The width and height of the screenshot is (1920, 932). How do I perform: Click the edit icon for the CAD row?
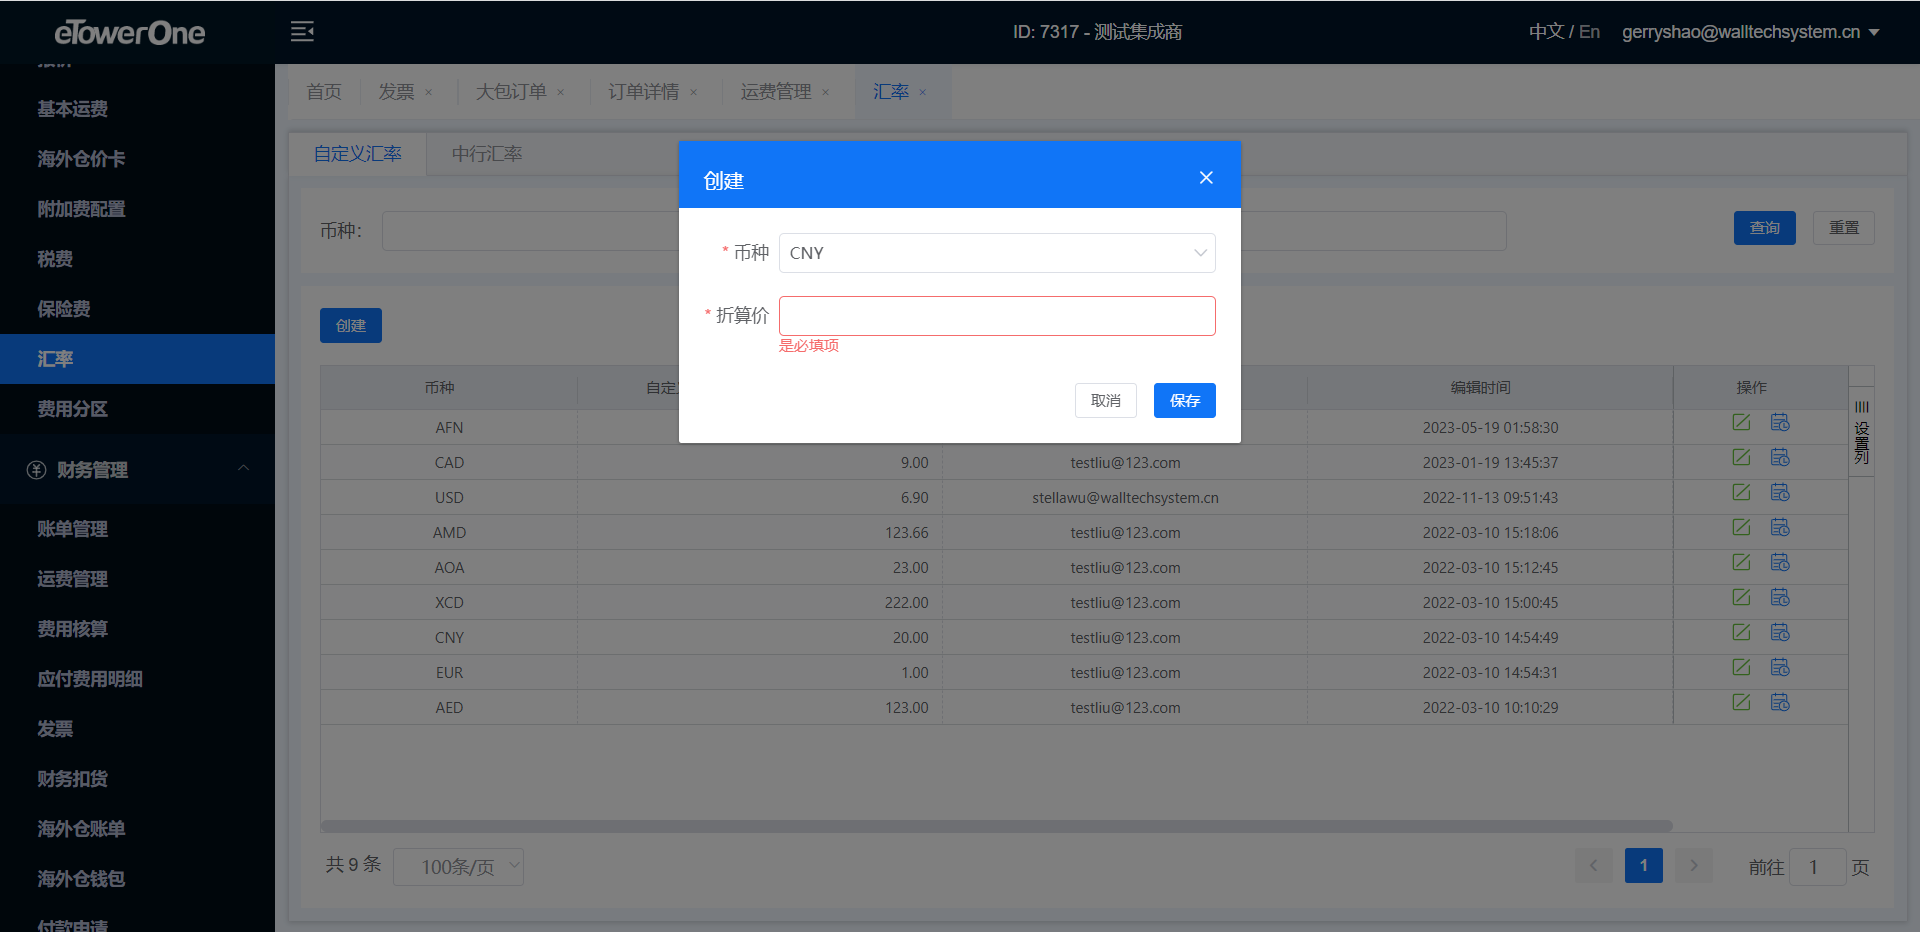coord(1741,457)
